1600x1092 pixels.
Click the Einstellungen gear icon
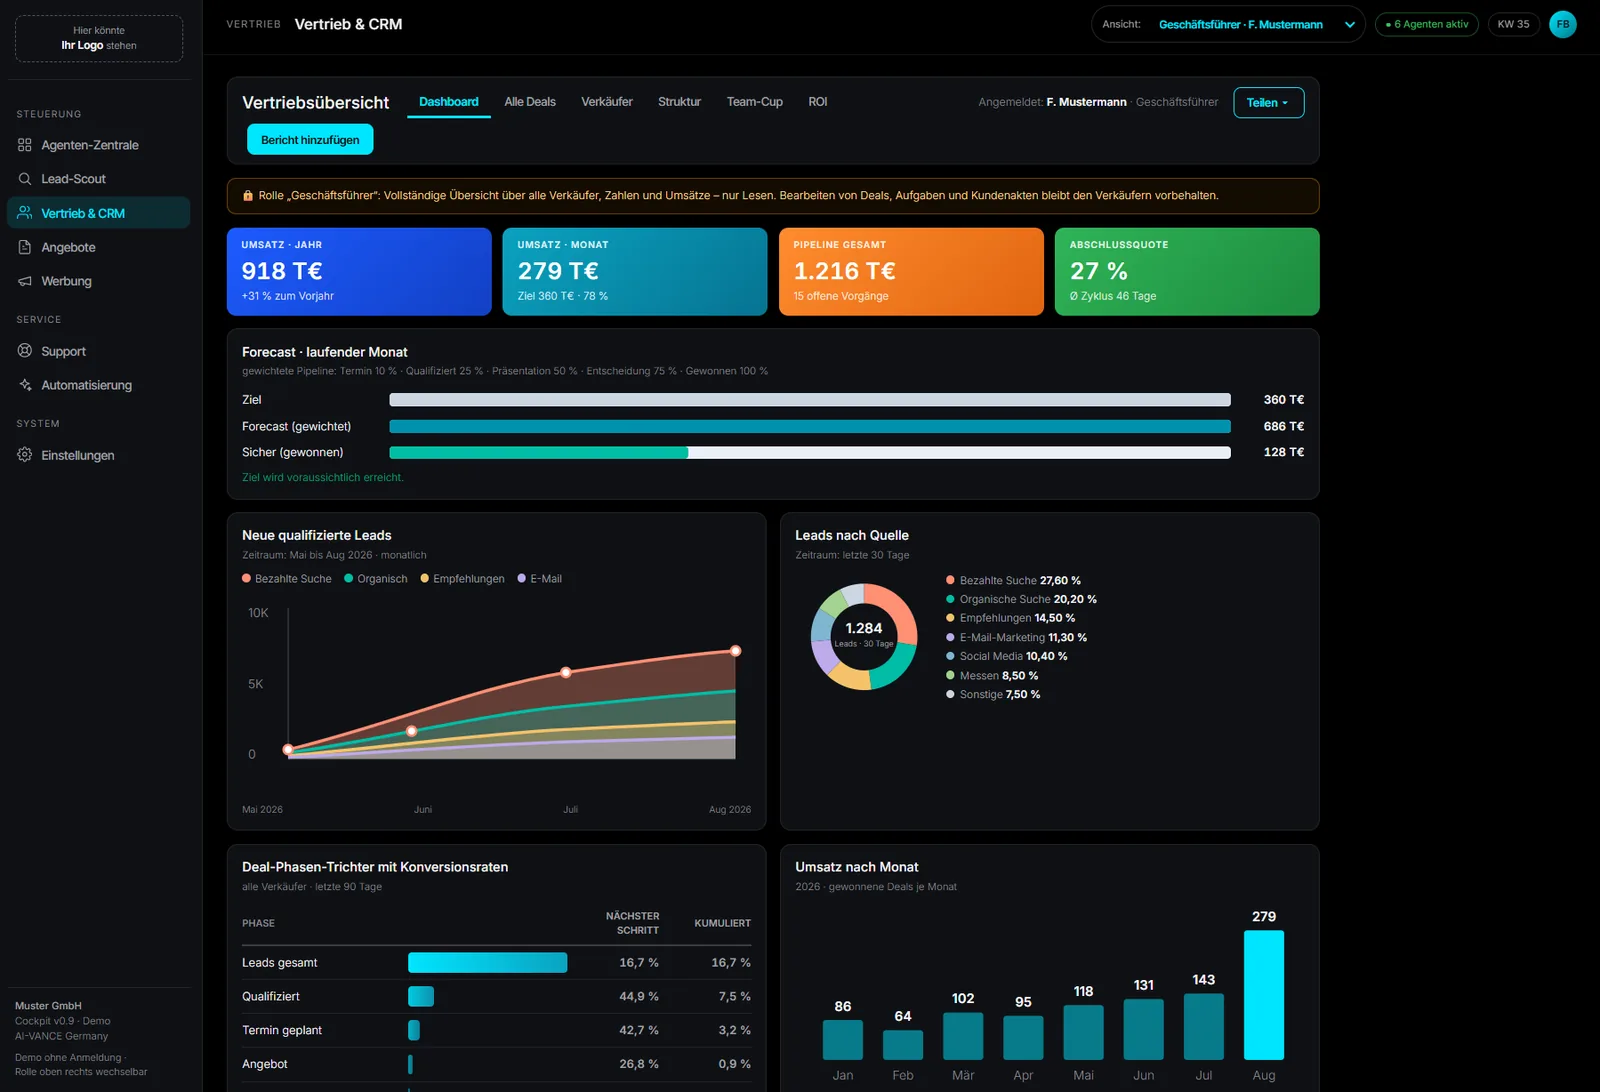coord(25,455)
